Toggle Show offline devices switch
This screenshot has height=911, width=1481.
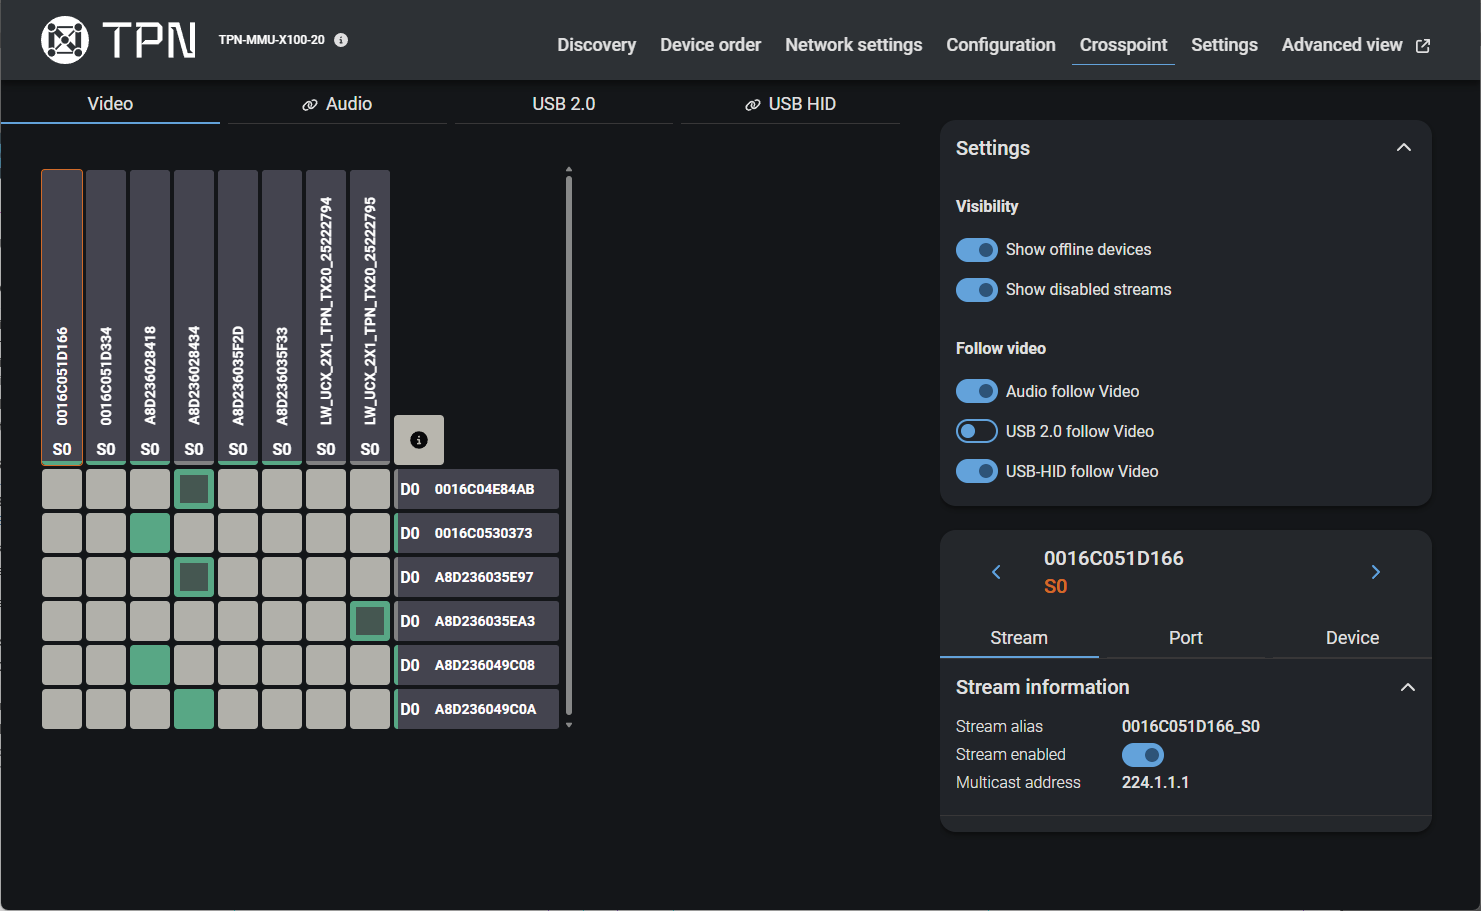click(977, 250)
